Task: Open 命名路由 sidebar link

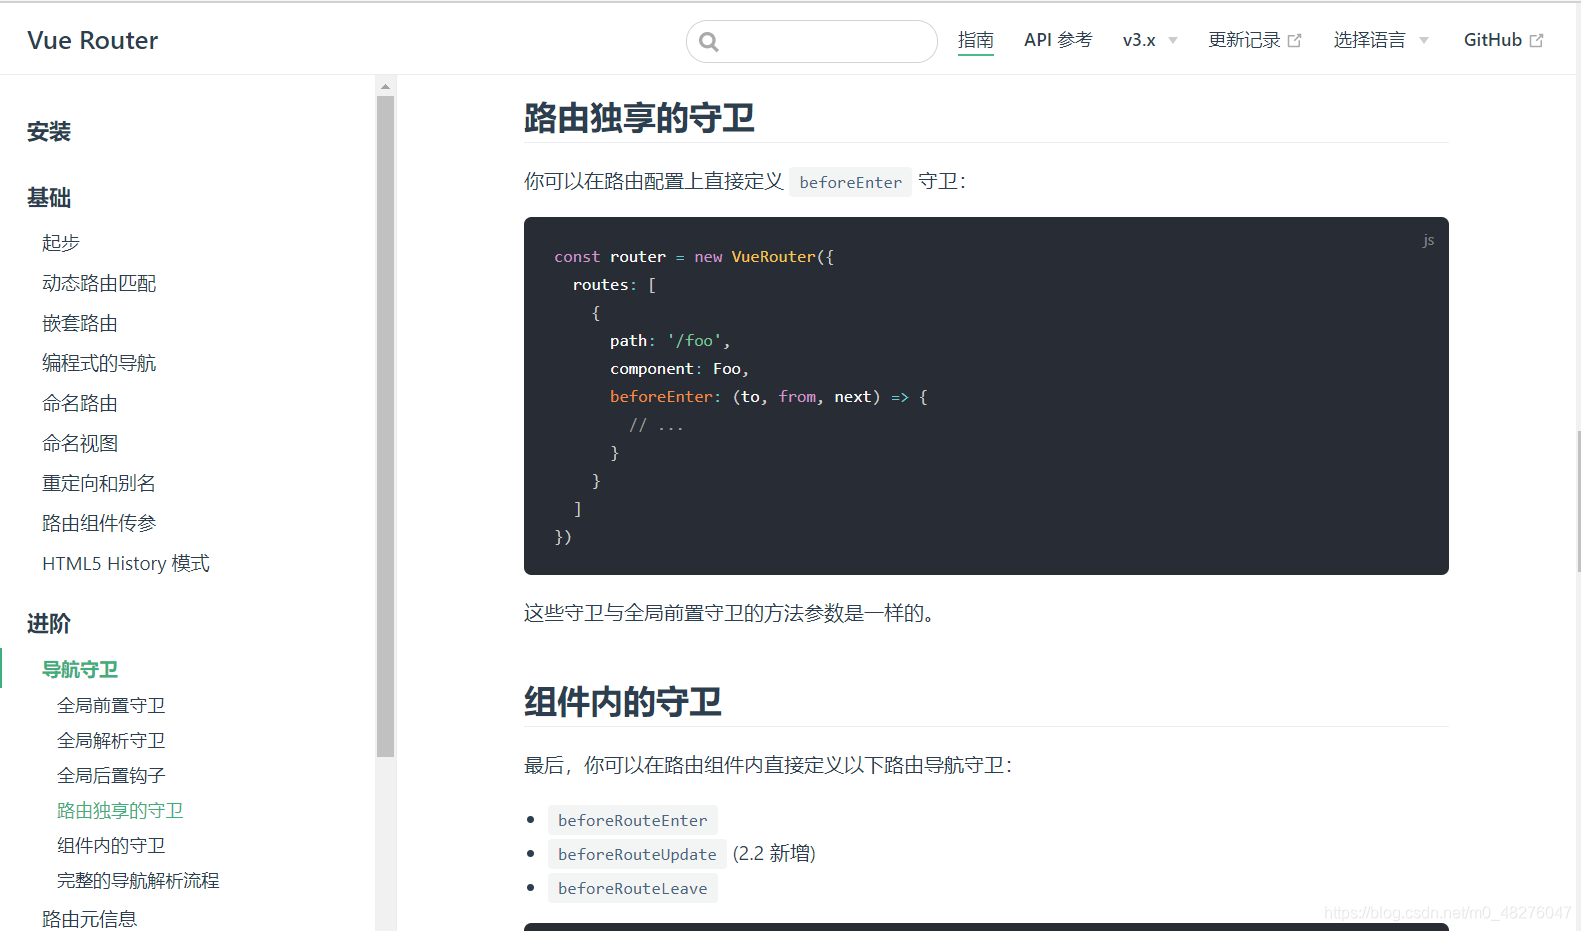Action: [x=80, y=403]
